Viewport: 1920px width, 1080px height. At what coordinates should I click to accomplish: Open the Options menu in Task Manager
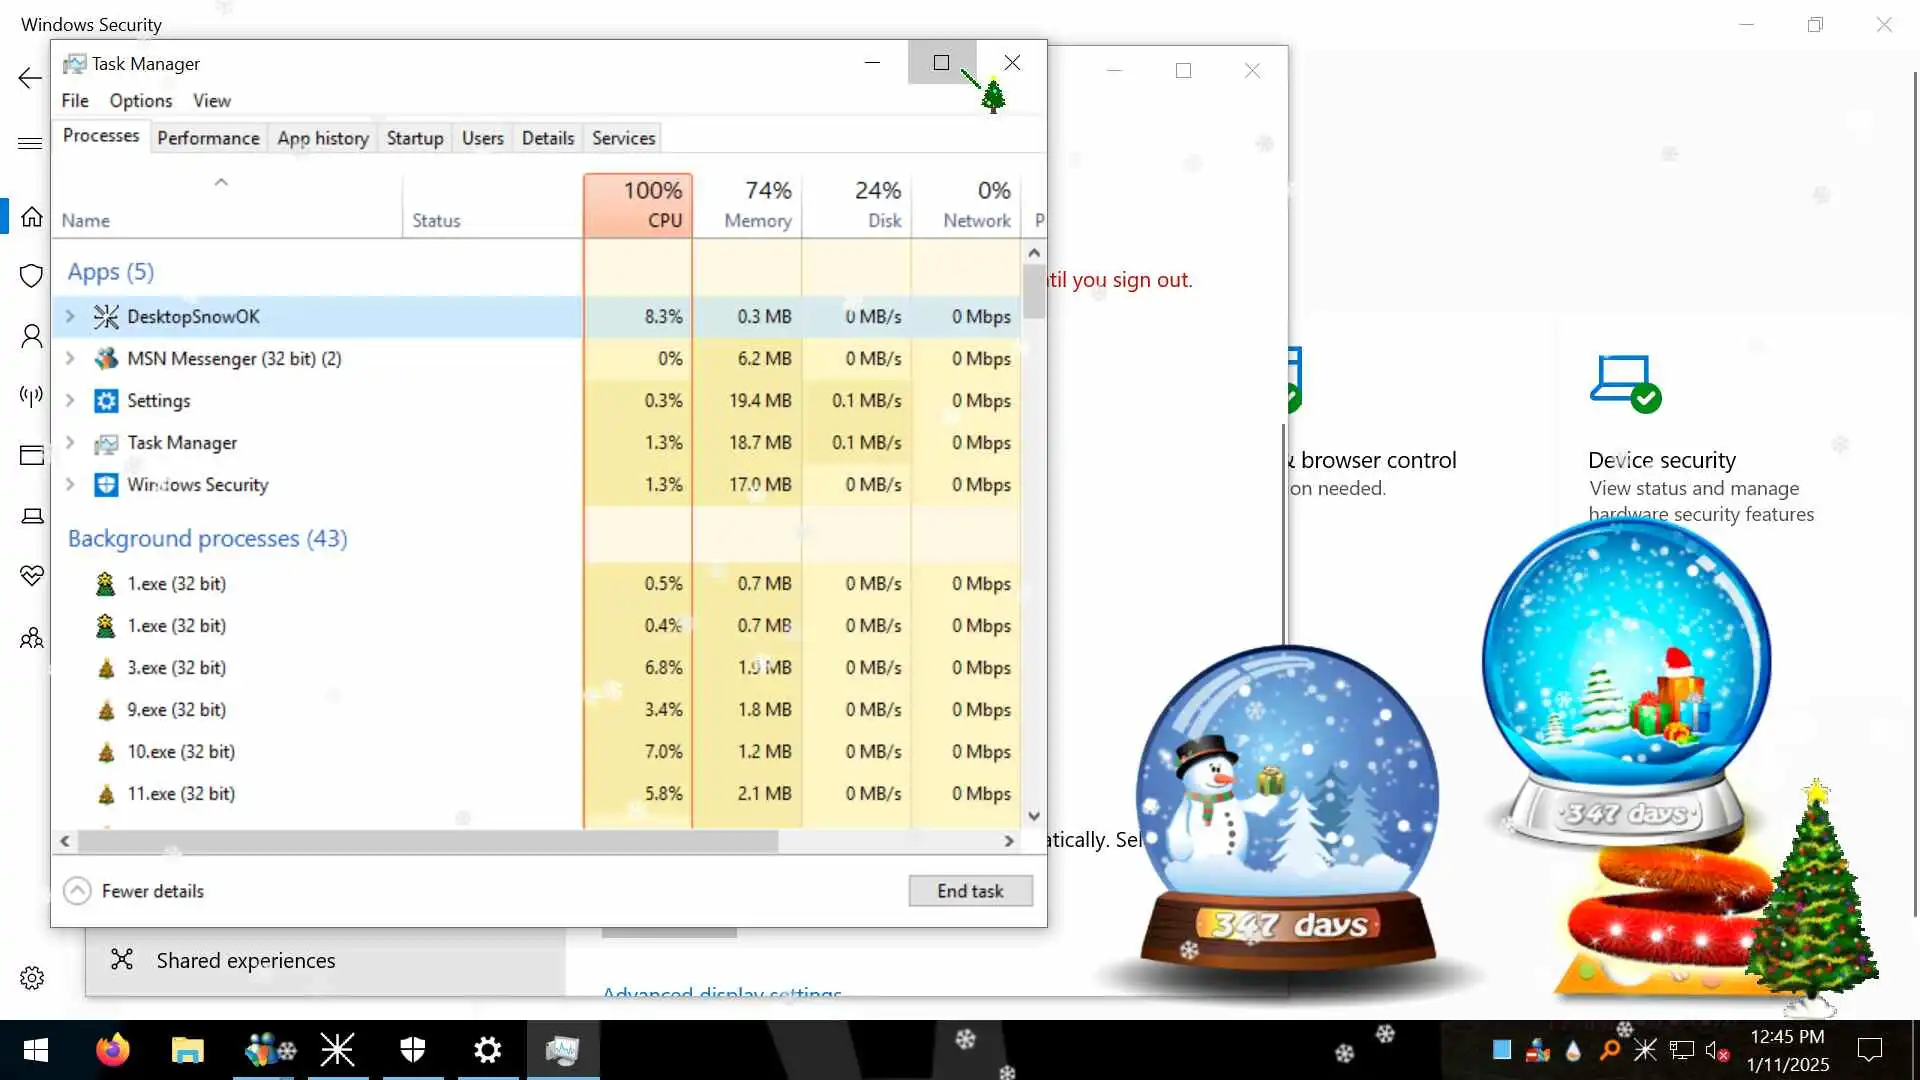point(140,100)
